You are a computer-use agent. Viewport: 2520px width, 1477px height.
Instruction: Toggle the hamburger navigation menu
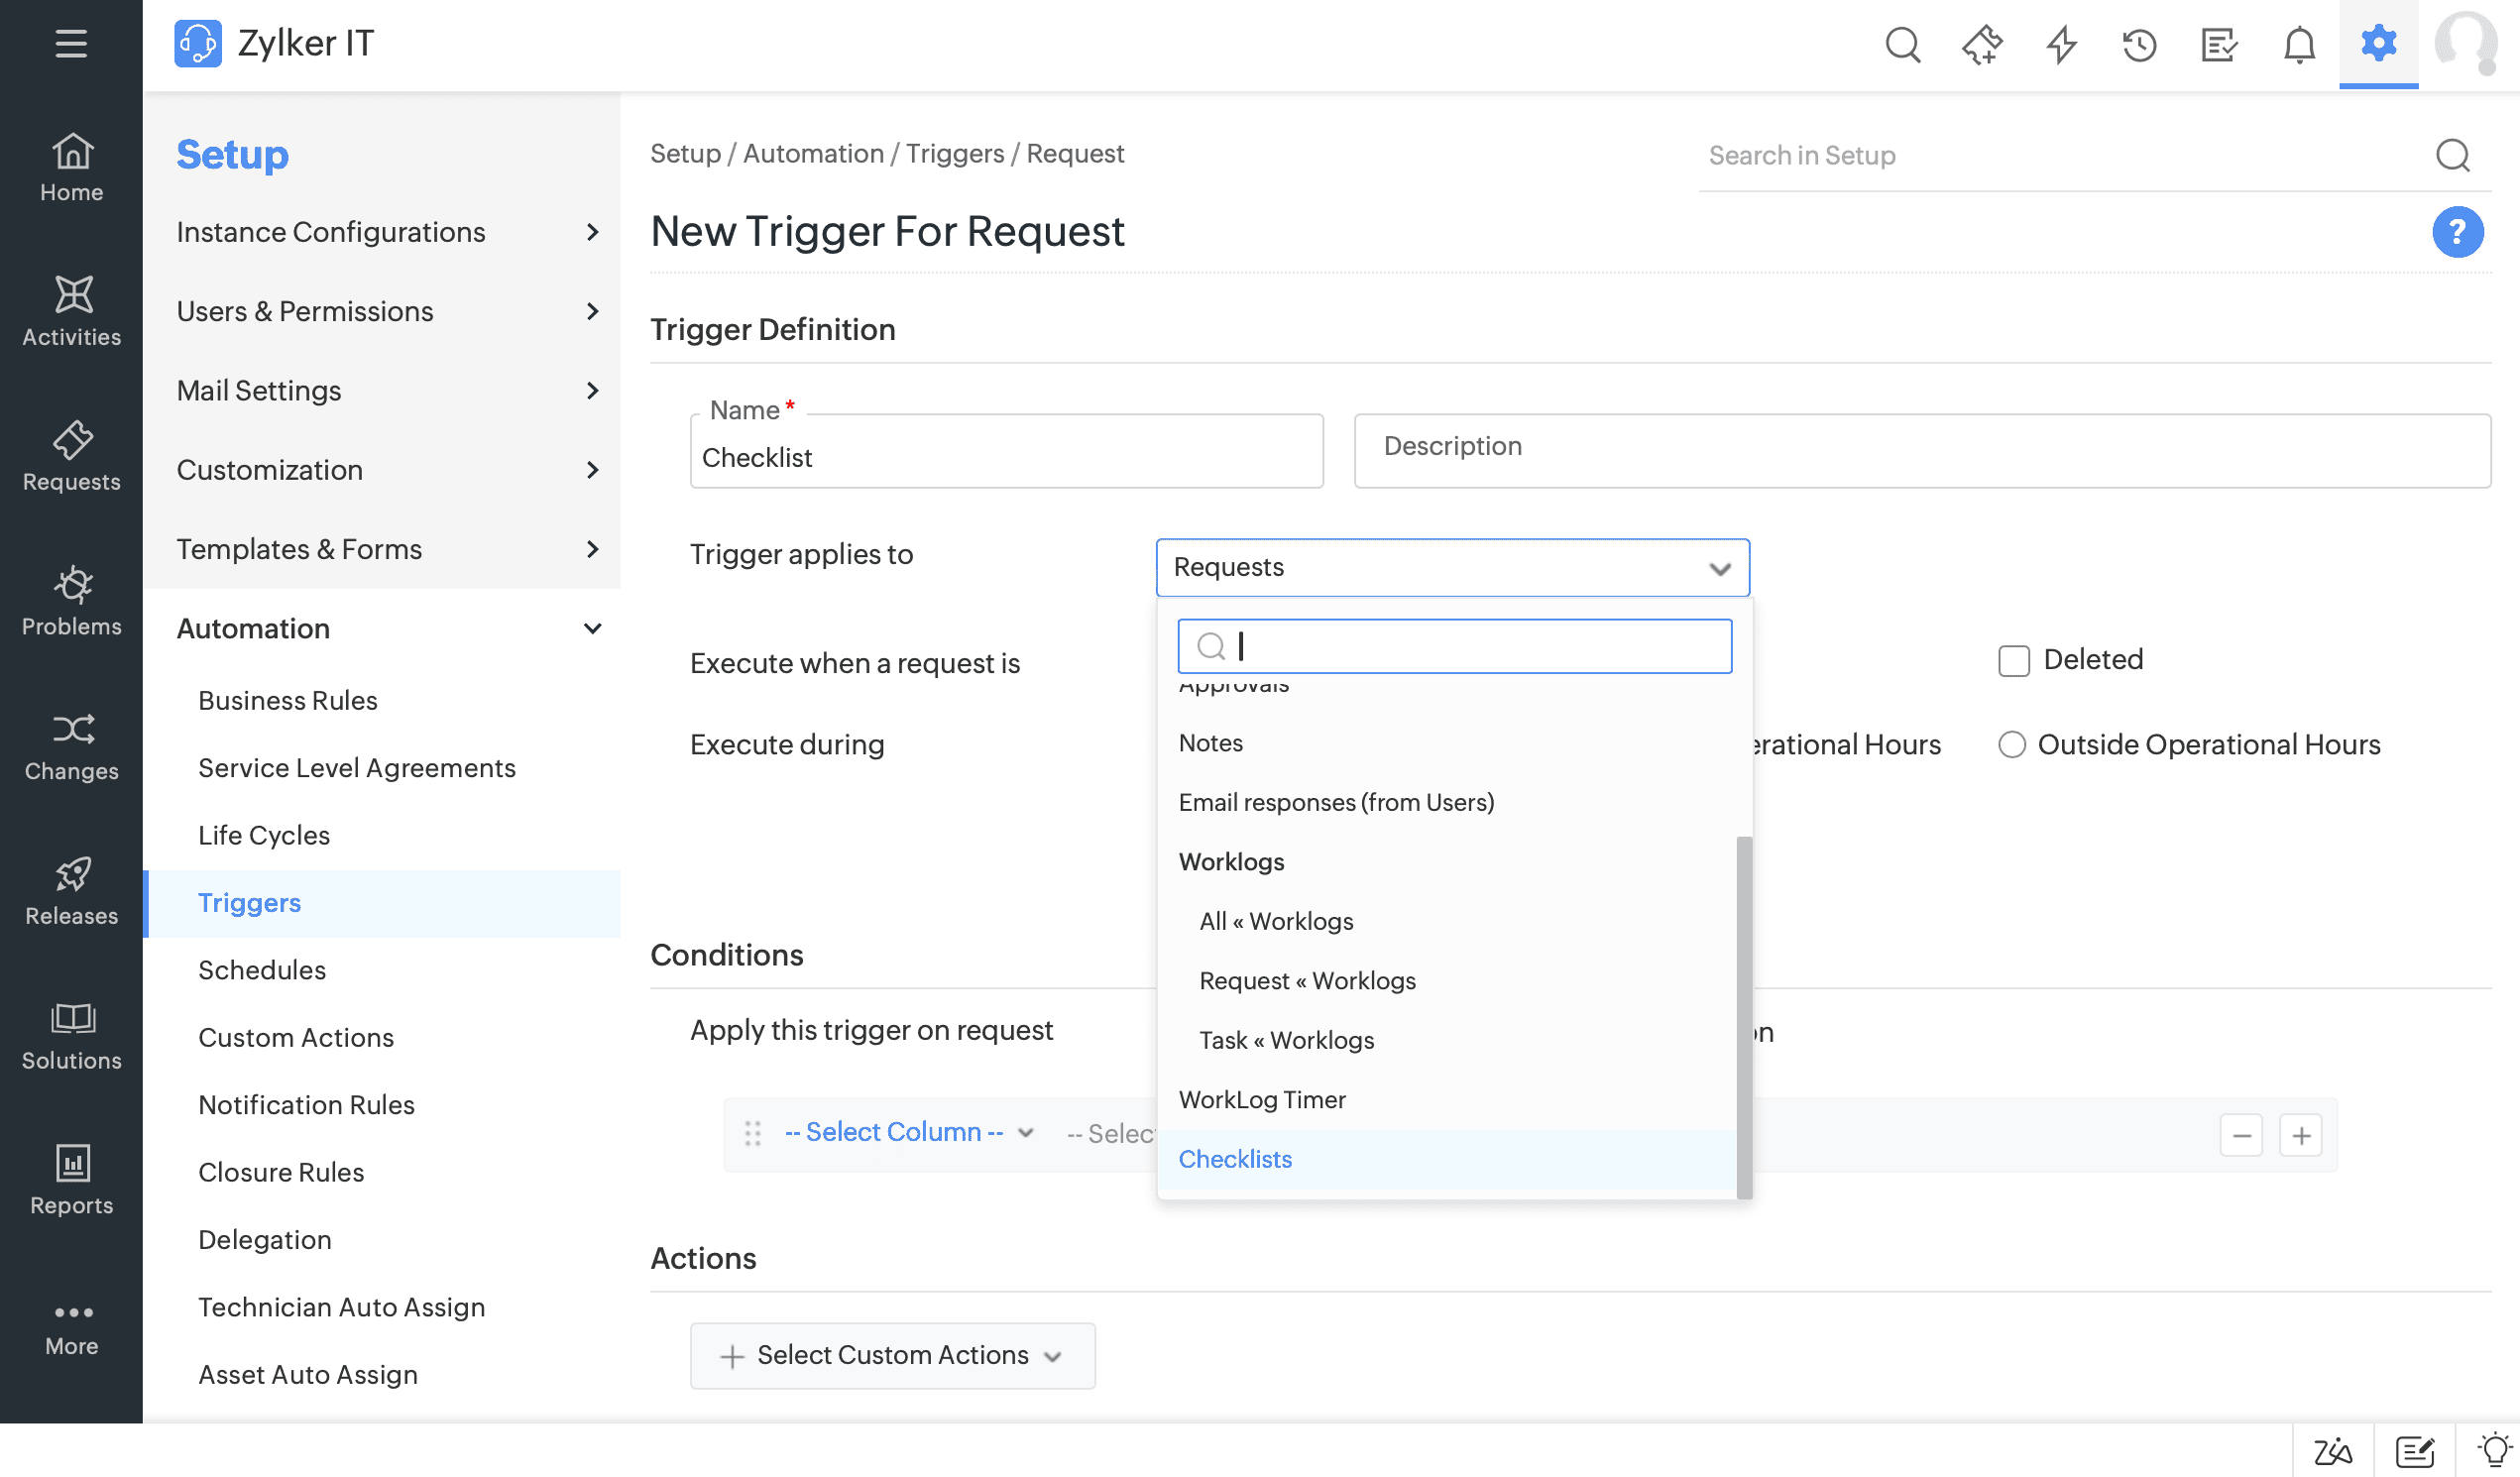tap(71, 43)
